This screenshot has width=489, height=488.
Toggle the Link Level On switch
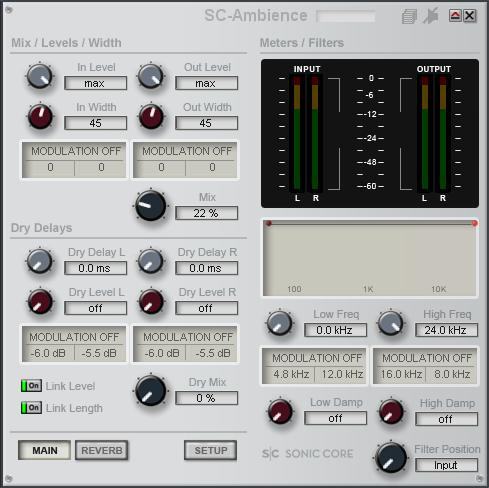tap(31, 386)
